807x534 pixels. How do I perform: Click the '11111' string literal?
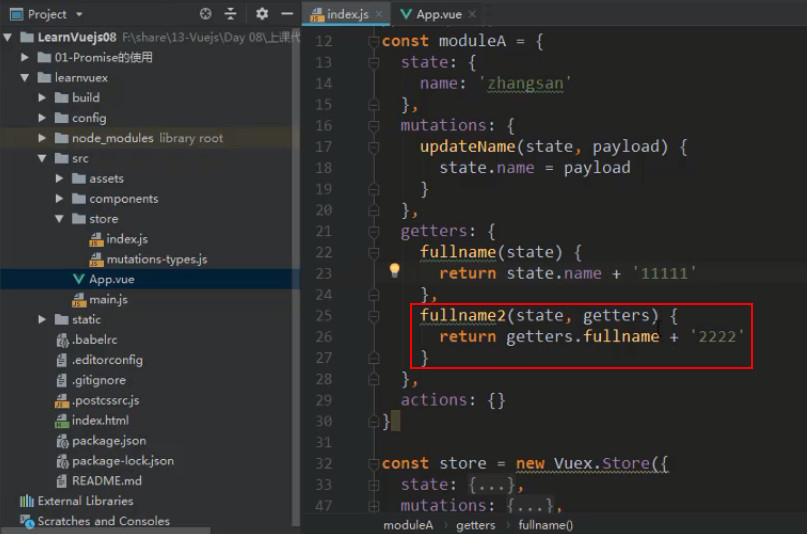(x=664, y=273)
